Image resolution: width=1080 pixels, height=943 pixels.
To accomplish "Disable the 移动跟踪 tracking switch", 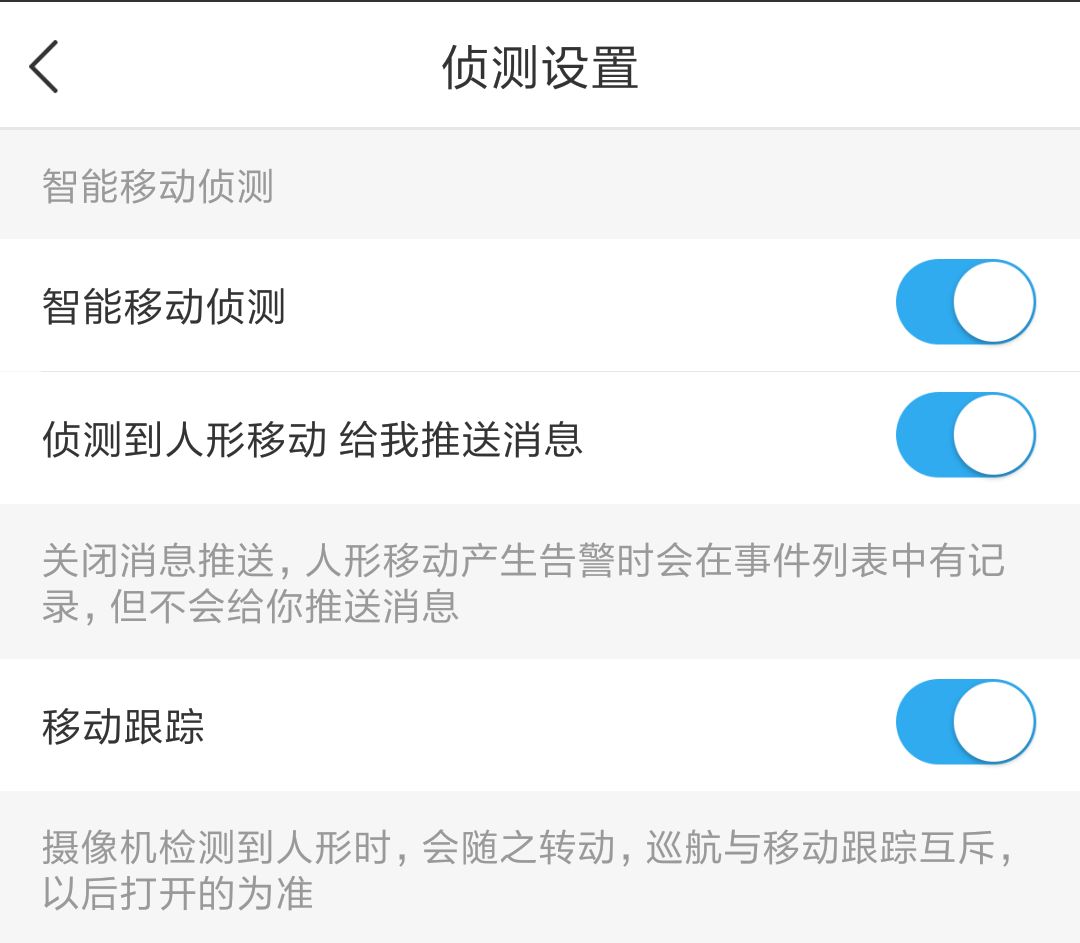I will point(965,722).
